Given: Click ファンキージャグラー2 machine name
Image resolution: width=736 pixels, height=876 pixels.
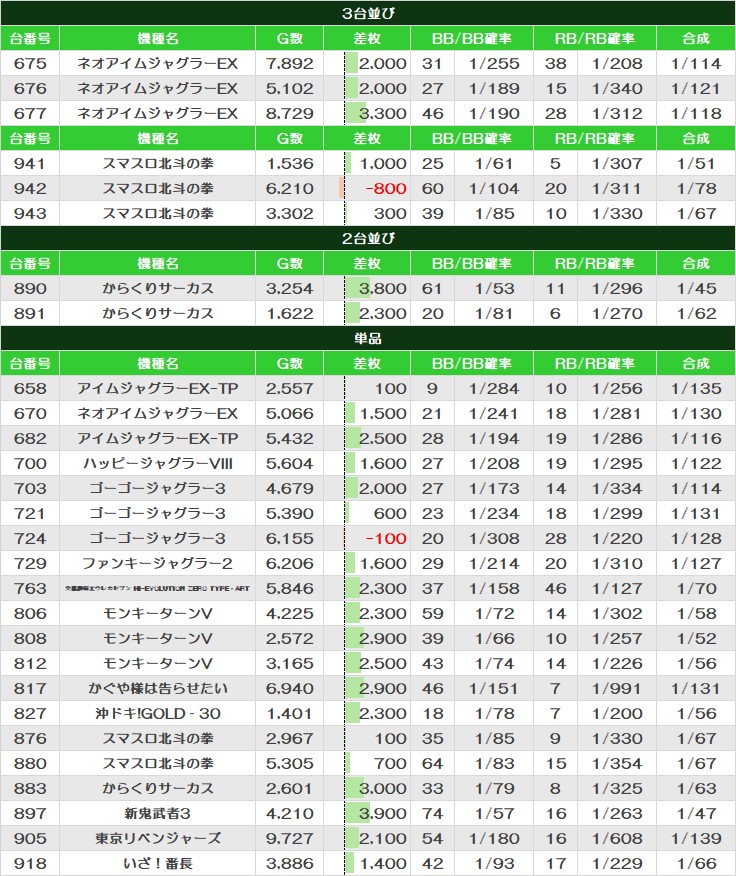Looking at the screenshot, I should pyautogui.click(x=158, y=563).
